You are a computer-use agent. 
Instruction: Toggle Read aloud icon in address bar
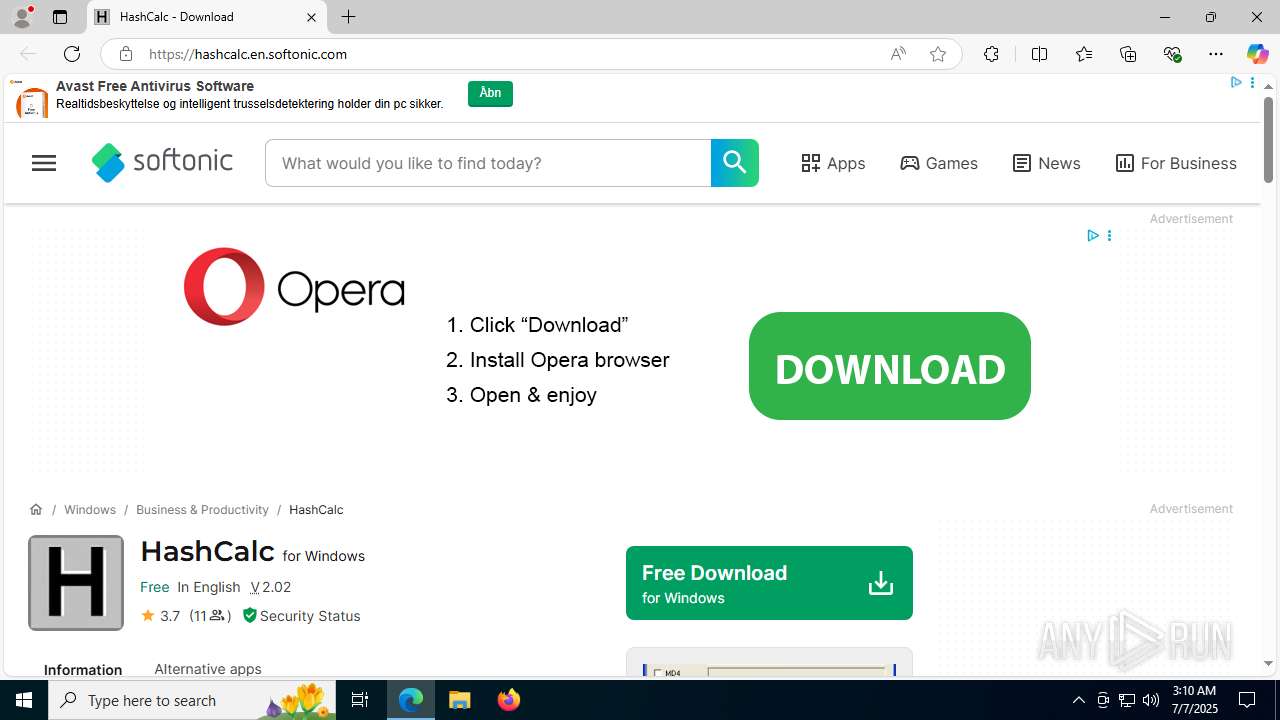pyautogui.click(x=898, y=54)
